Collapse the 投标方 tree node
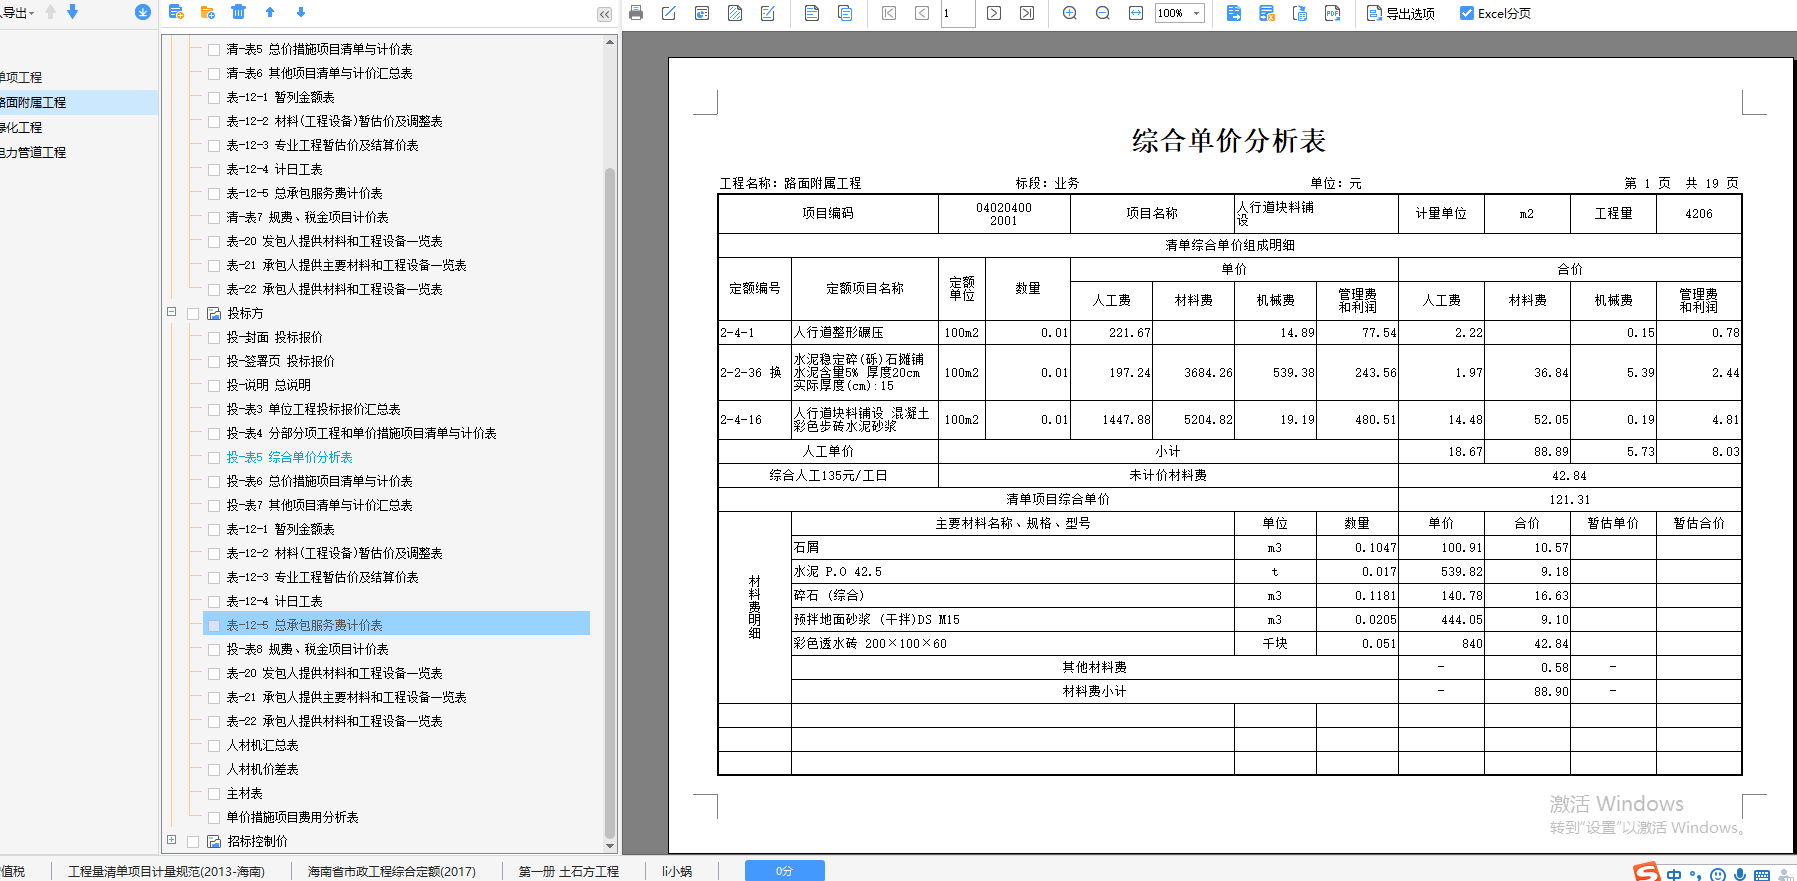 (x=172, y=312)
